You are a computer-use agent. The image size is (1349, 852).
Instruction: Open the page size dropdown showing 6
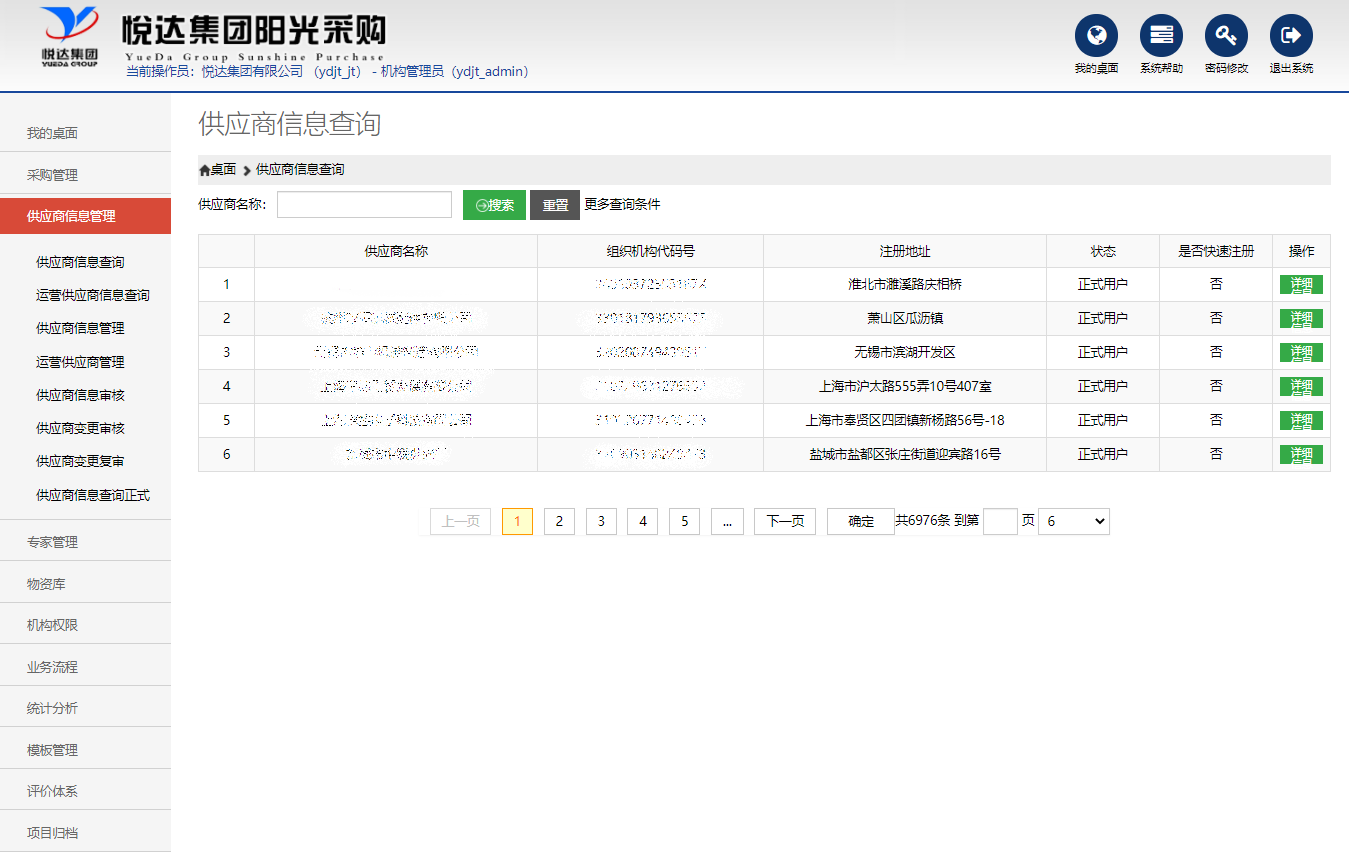1073,521
